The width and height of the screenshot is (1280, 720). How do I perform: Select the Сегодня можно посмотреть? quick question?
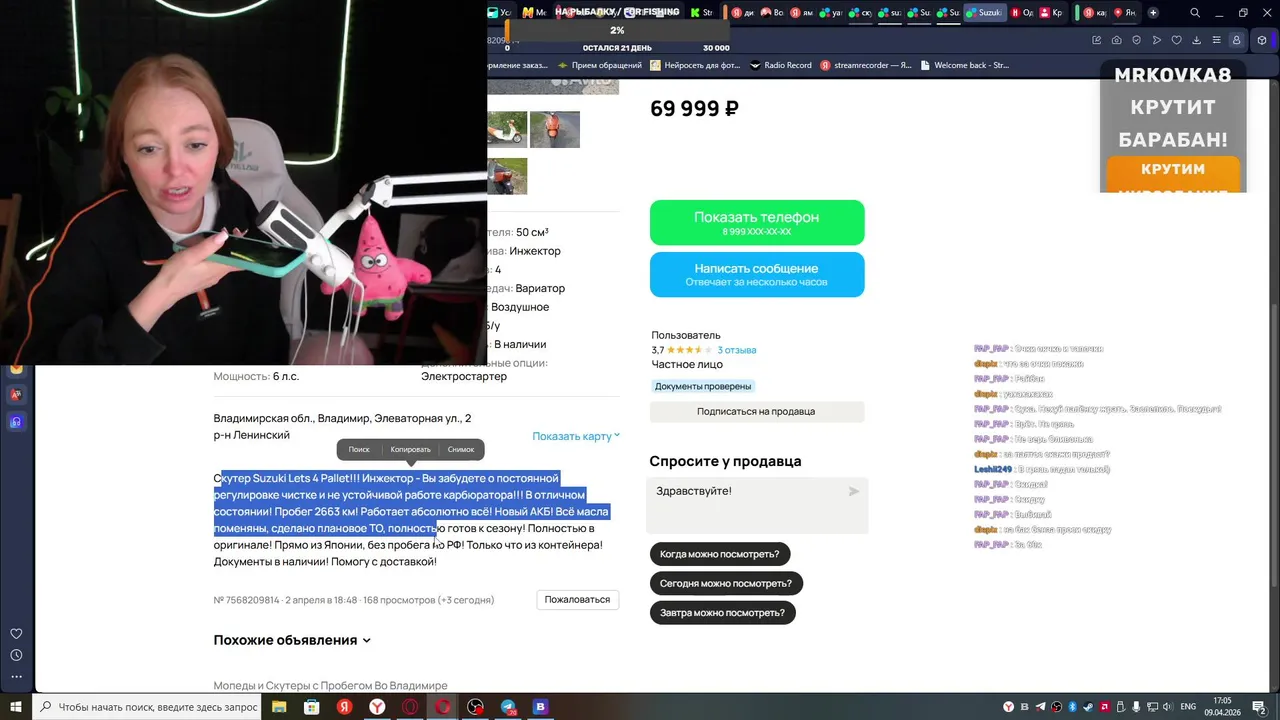coord(725,583)
